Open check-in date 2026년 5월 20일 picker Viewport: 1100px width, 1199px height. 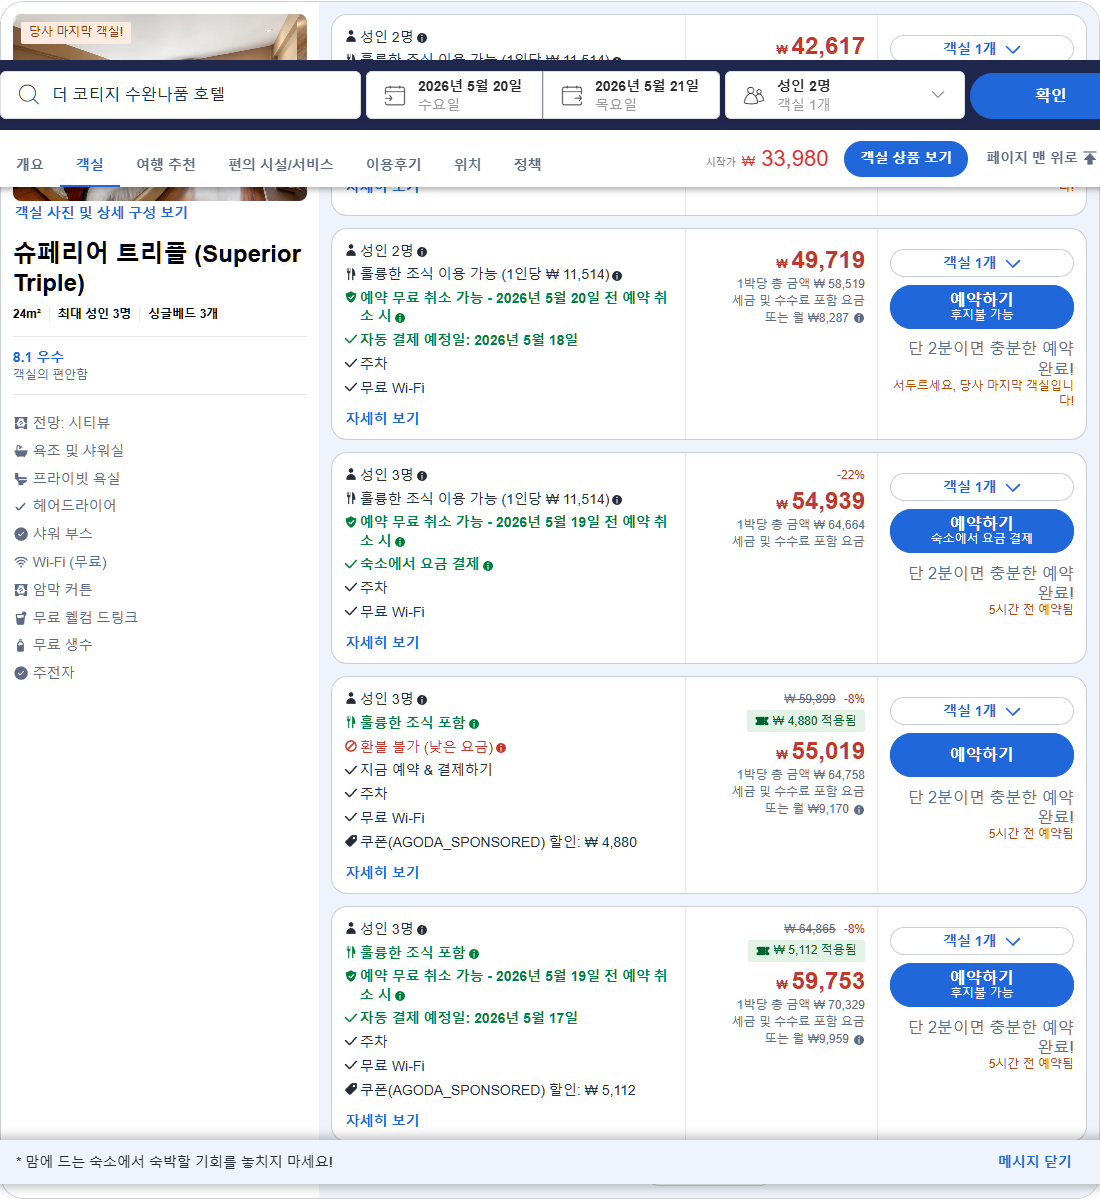(x=454, y=95)
